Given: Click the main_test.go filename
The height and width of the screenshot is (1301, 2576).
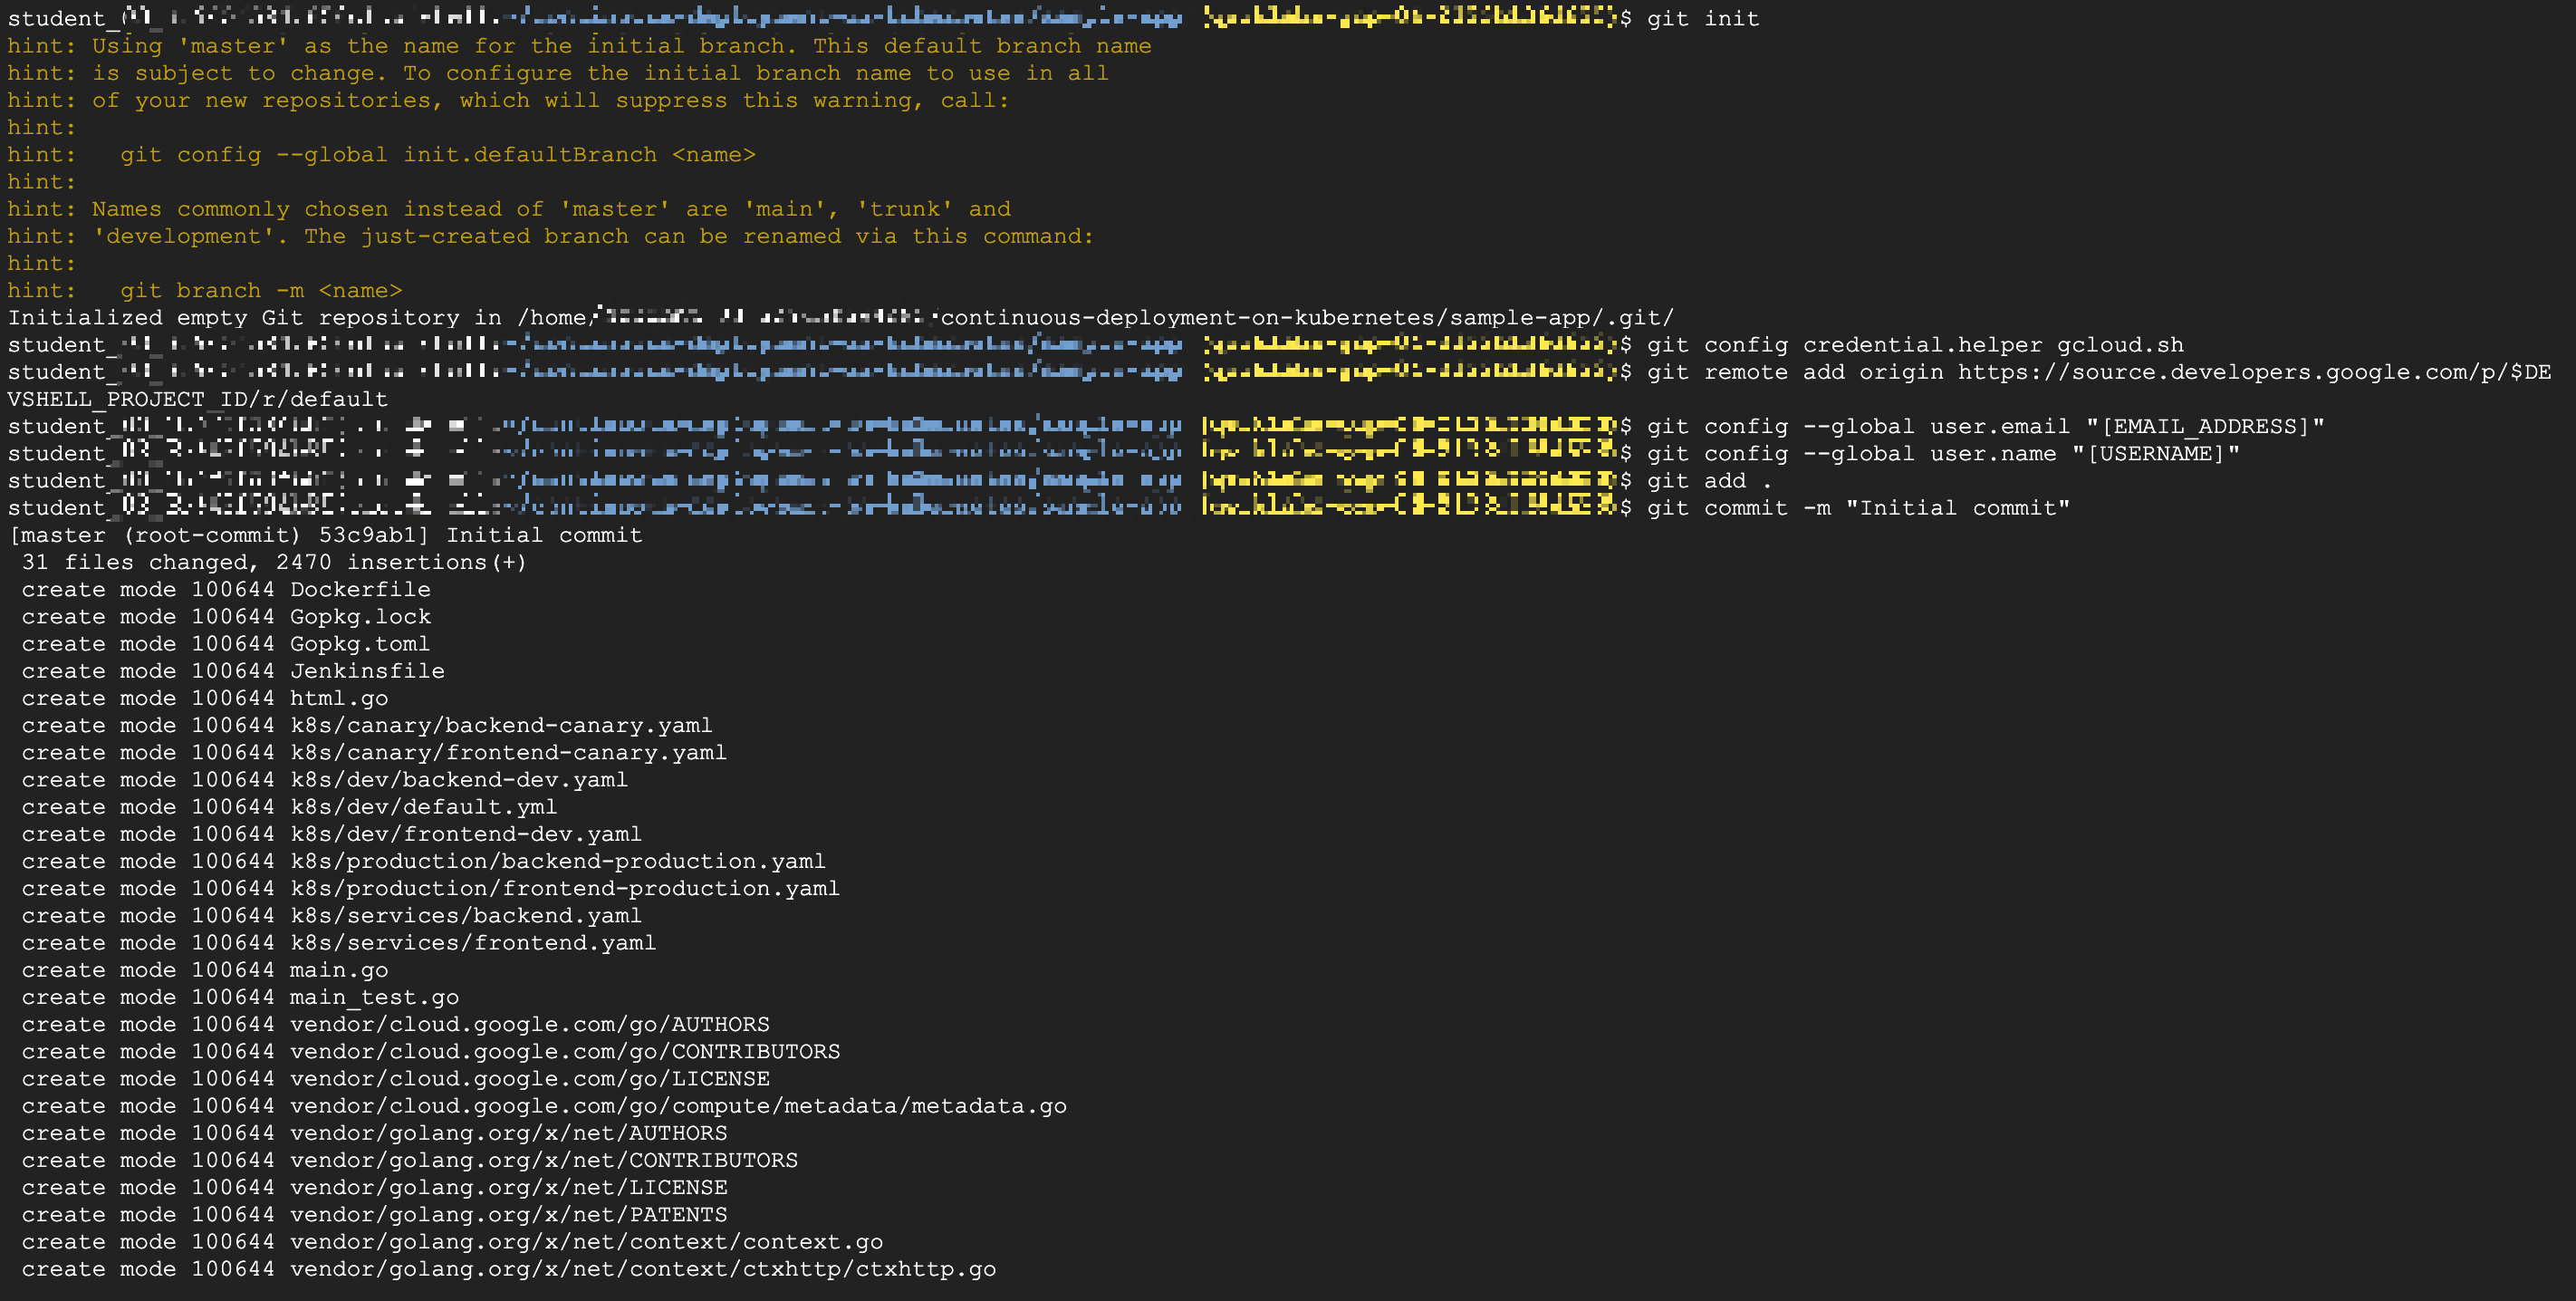Looking at the screenshot, I should [374, 998].
